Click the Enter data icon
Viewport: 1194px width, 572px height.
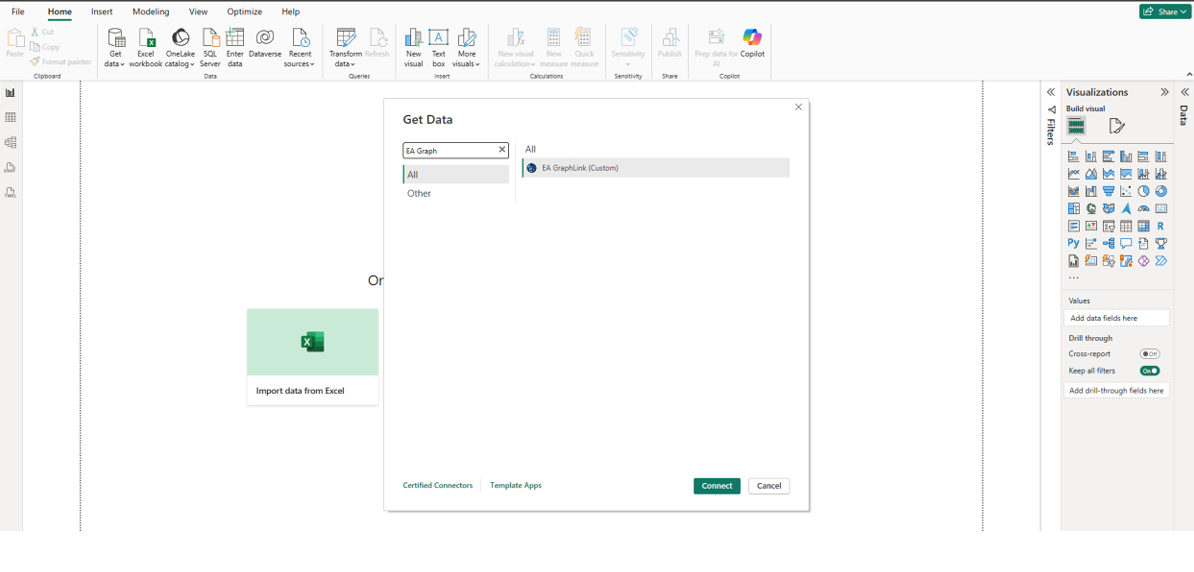point(235,38)
